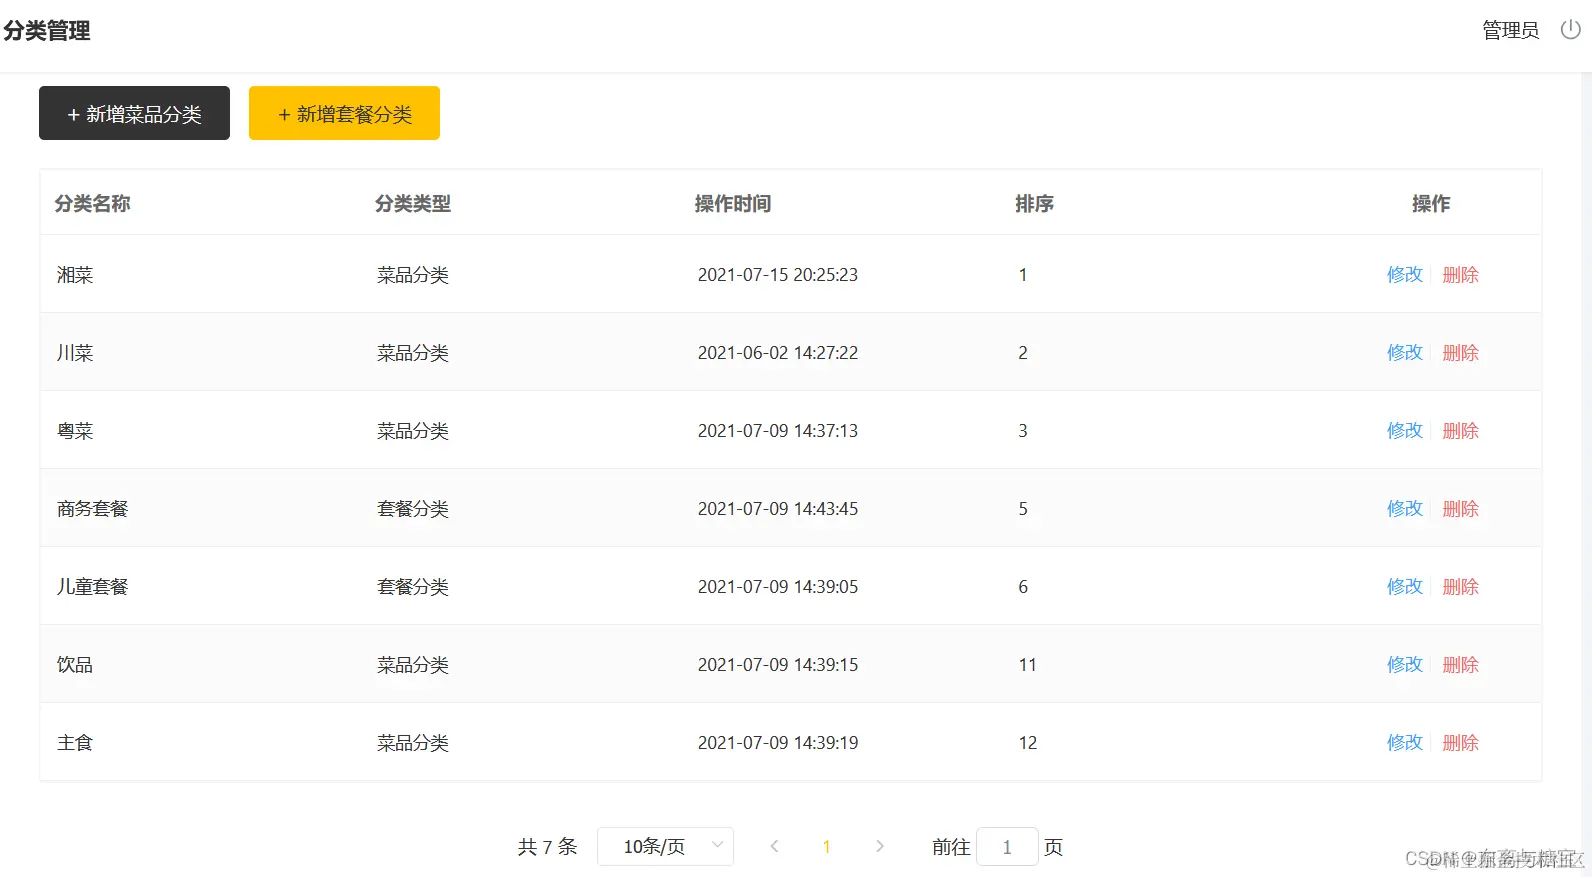Click 菜品分类 type in 饮品 row
This screenshot has width=1592, height=877.
coord(412,664)
